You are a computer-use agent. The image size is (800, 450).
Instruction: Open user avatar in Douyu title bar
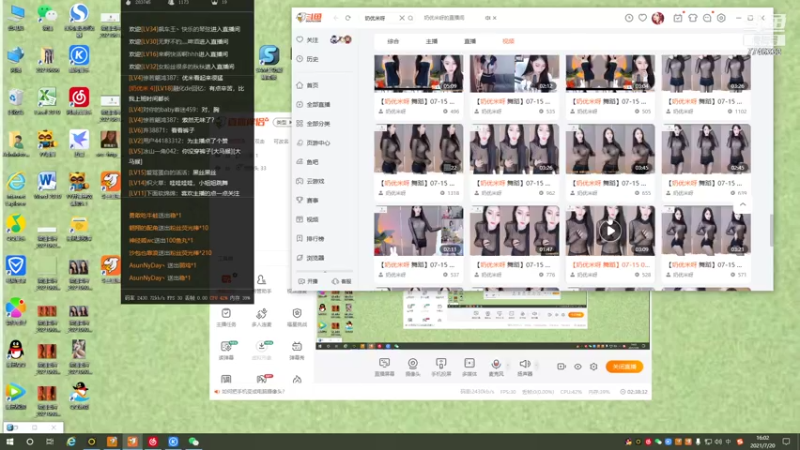(x=658, y=18)
